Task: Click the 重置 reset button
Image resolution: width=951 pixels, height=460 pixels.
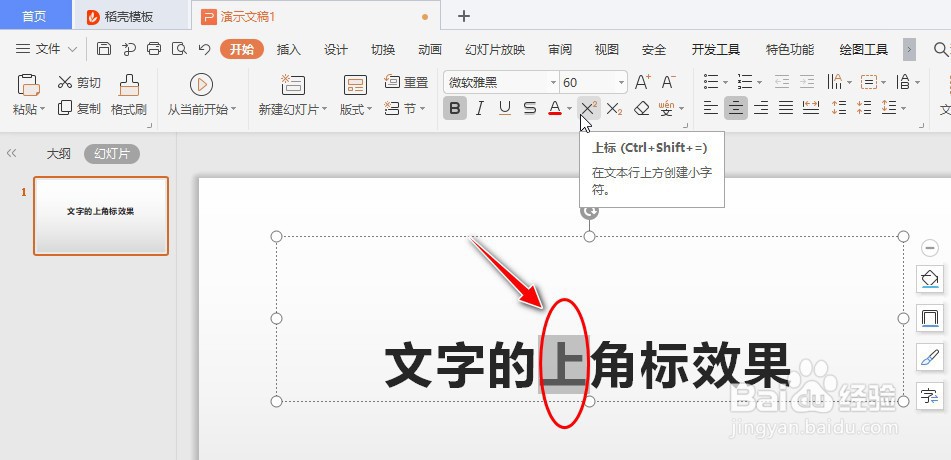Action: (406, 82)
